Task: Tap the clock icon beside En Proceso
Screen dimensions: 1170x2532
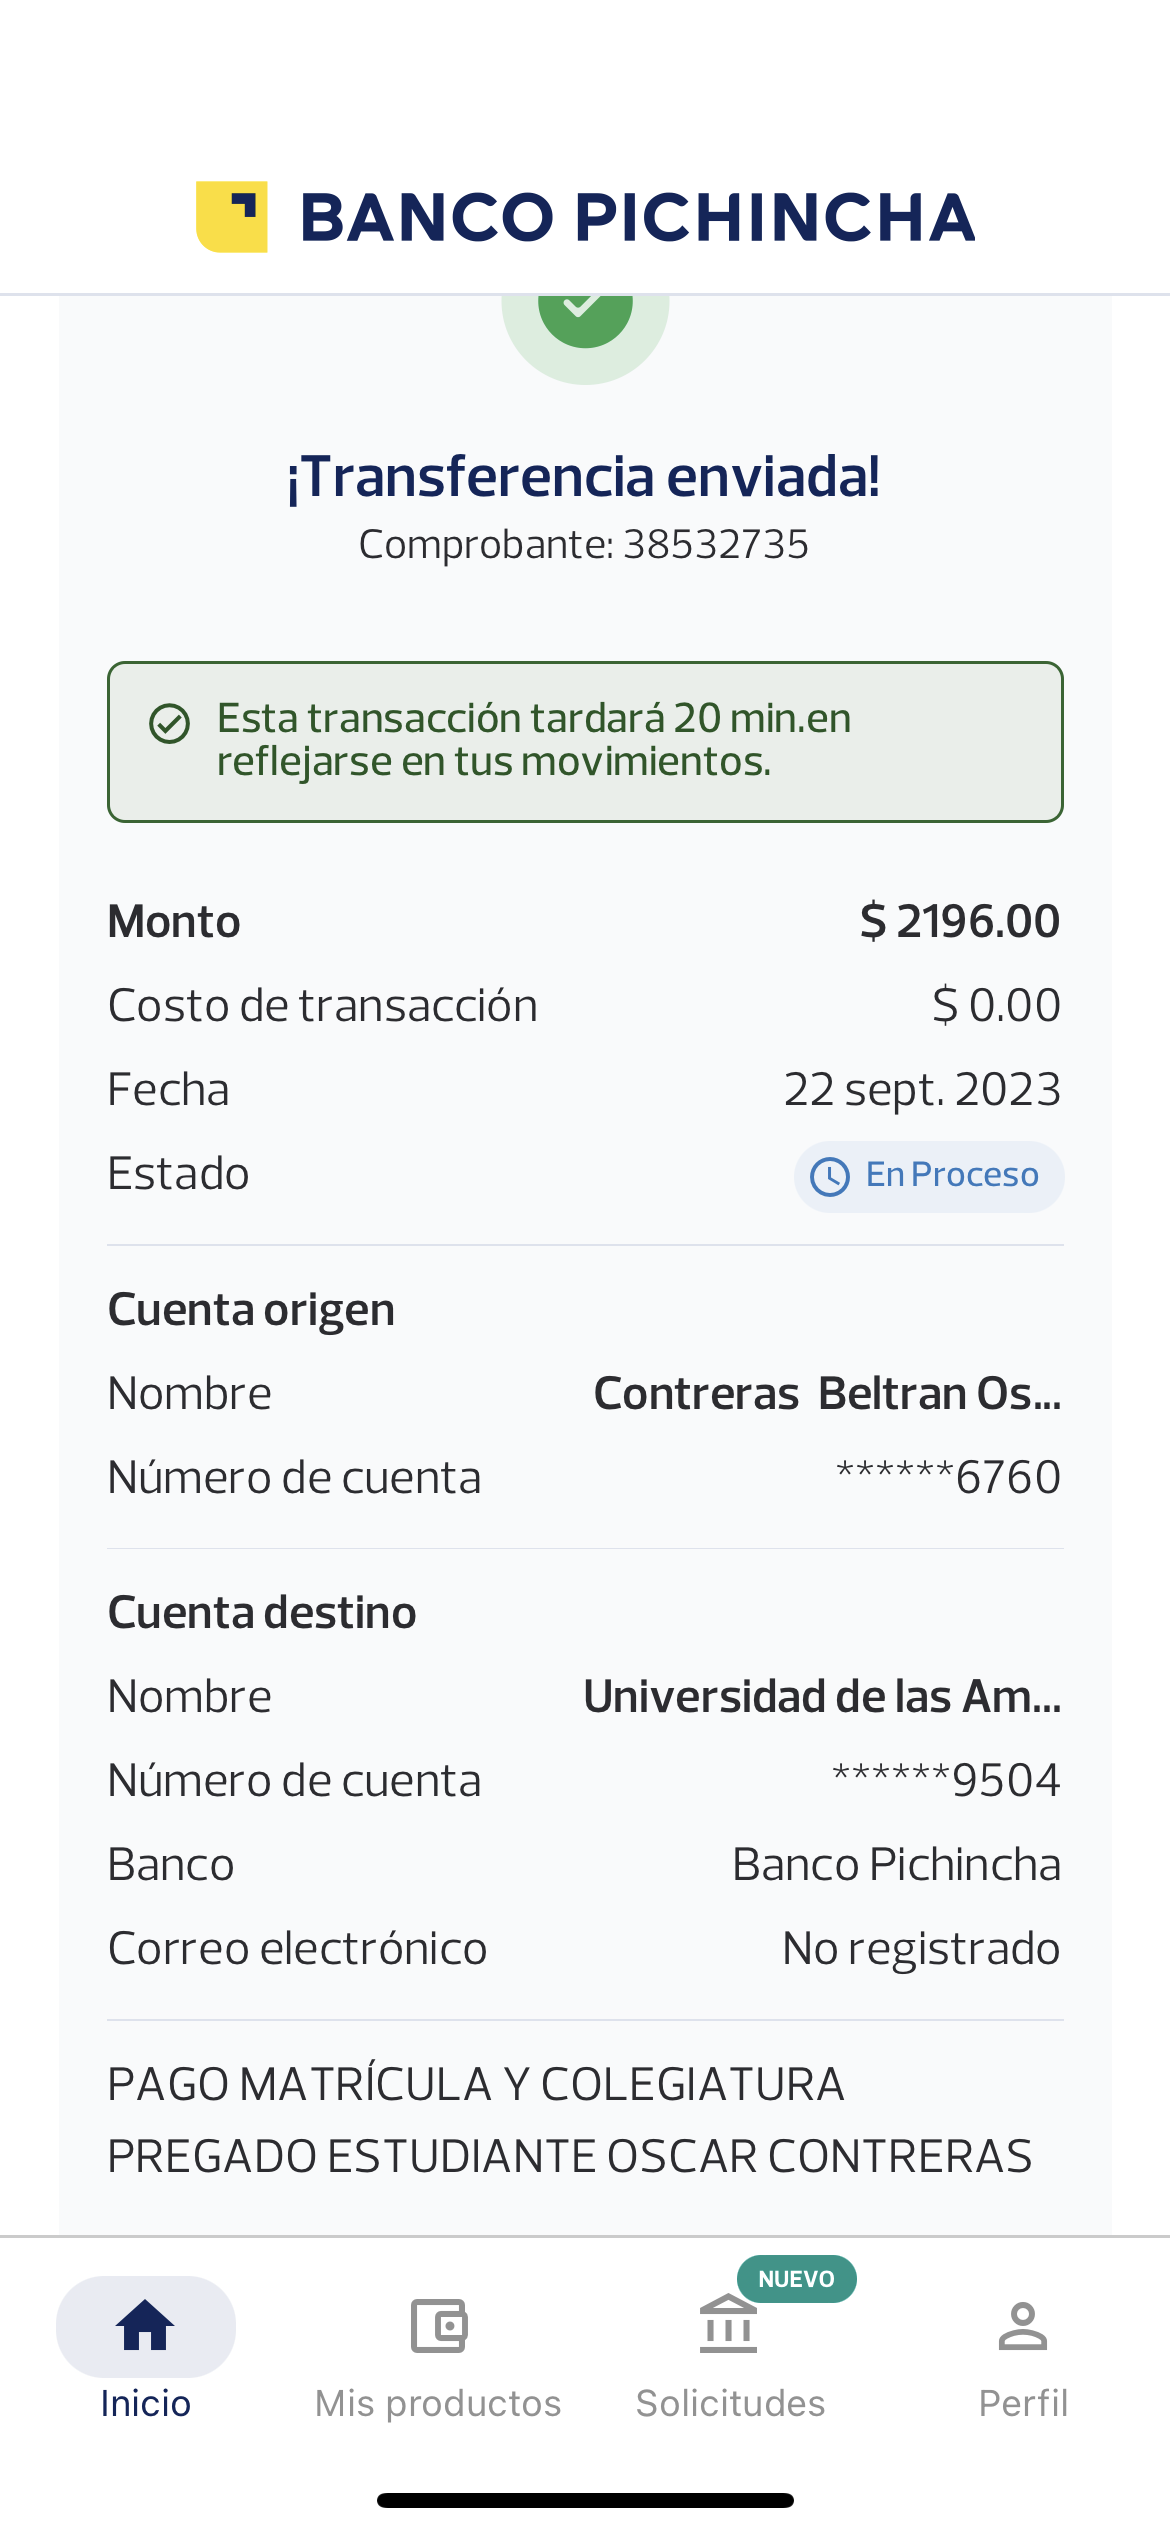Action: click(x=829, y=1177)
